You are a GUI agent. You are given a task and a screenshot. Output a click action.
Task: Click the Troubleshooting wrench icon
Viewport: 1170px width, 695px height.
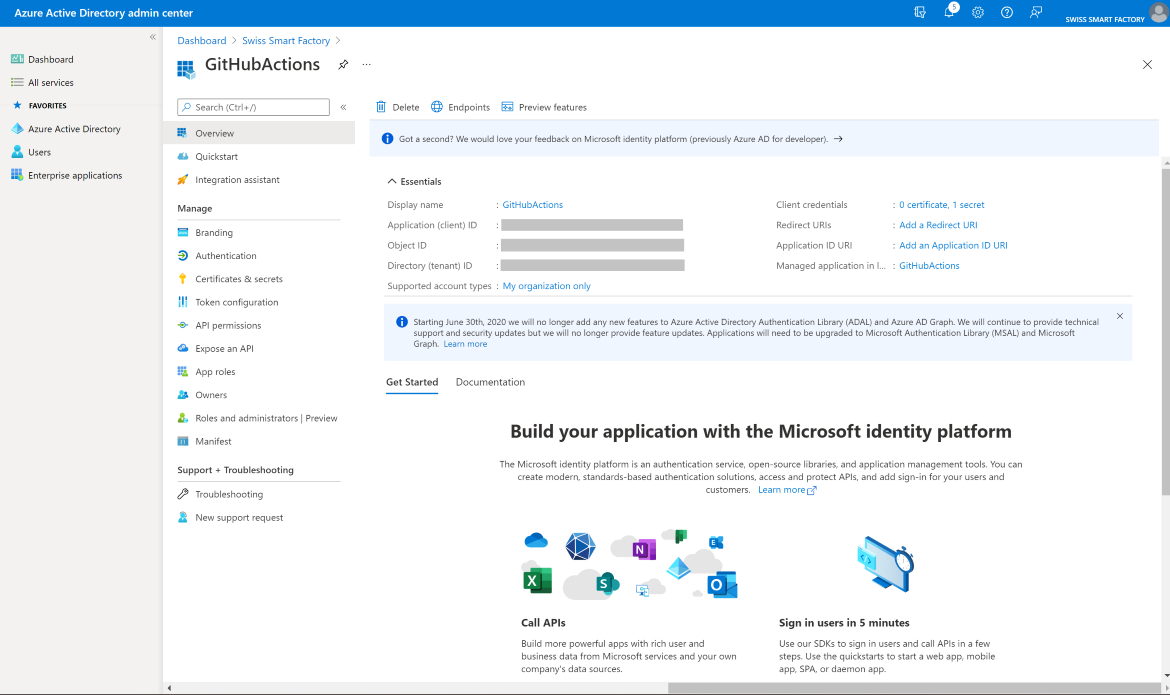[x=183, y=493]
